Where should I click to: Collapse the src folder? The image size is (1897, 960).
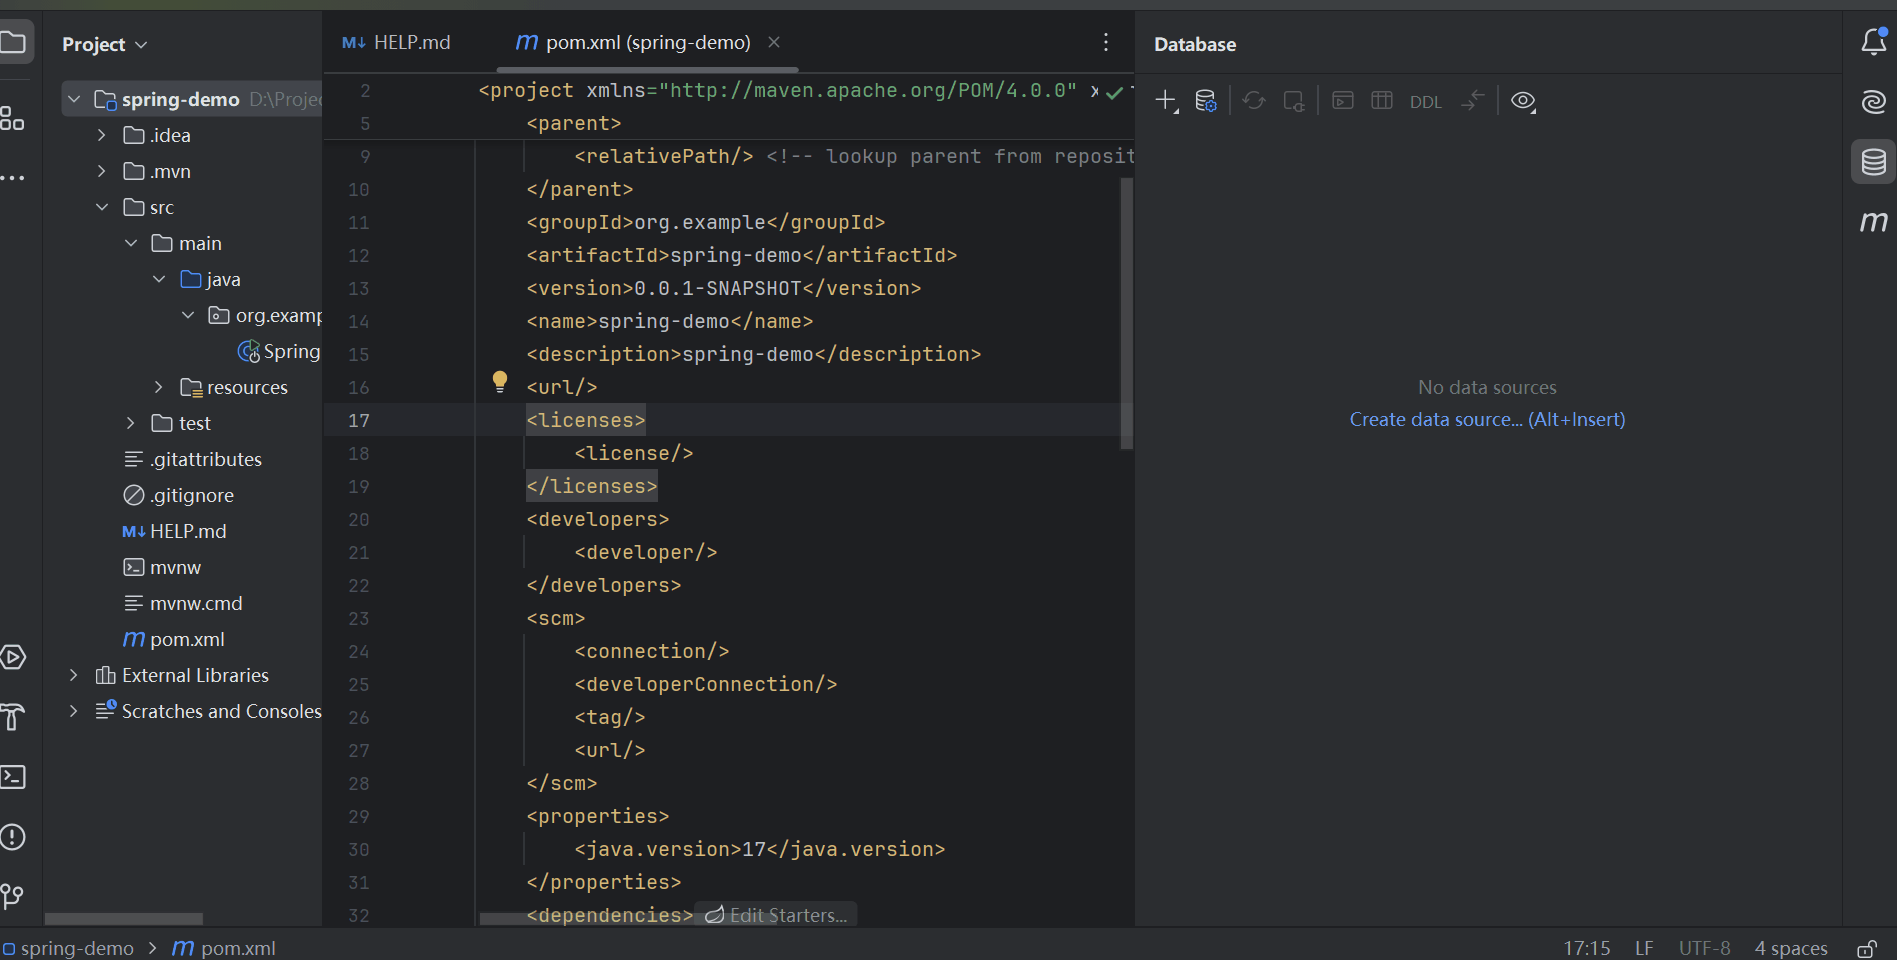101,207
